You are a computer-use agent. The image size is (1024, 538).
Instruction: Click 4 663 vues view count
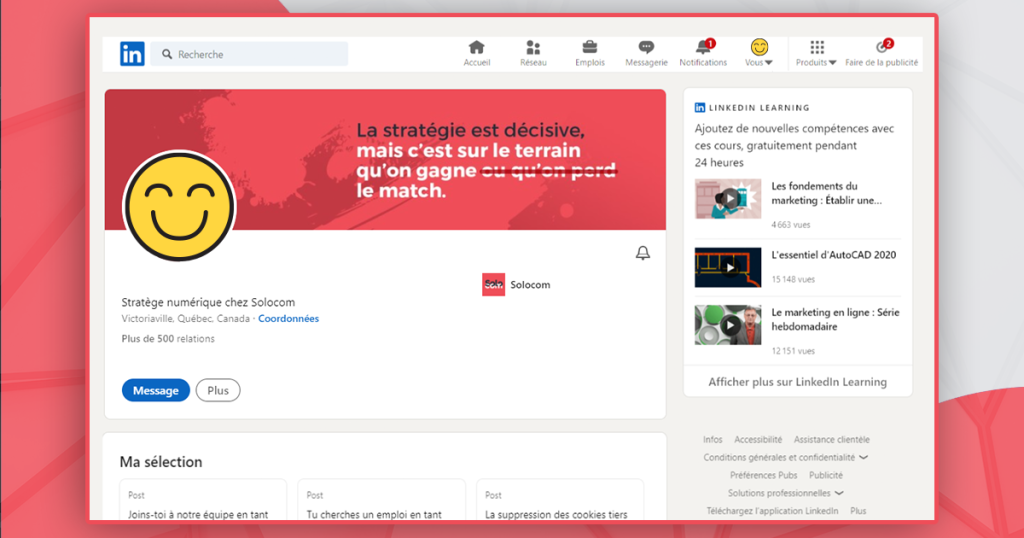[790, 225]
